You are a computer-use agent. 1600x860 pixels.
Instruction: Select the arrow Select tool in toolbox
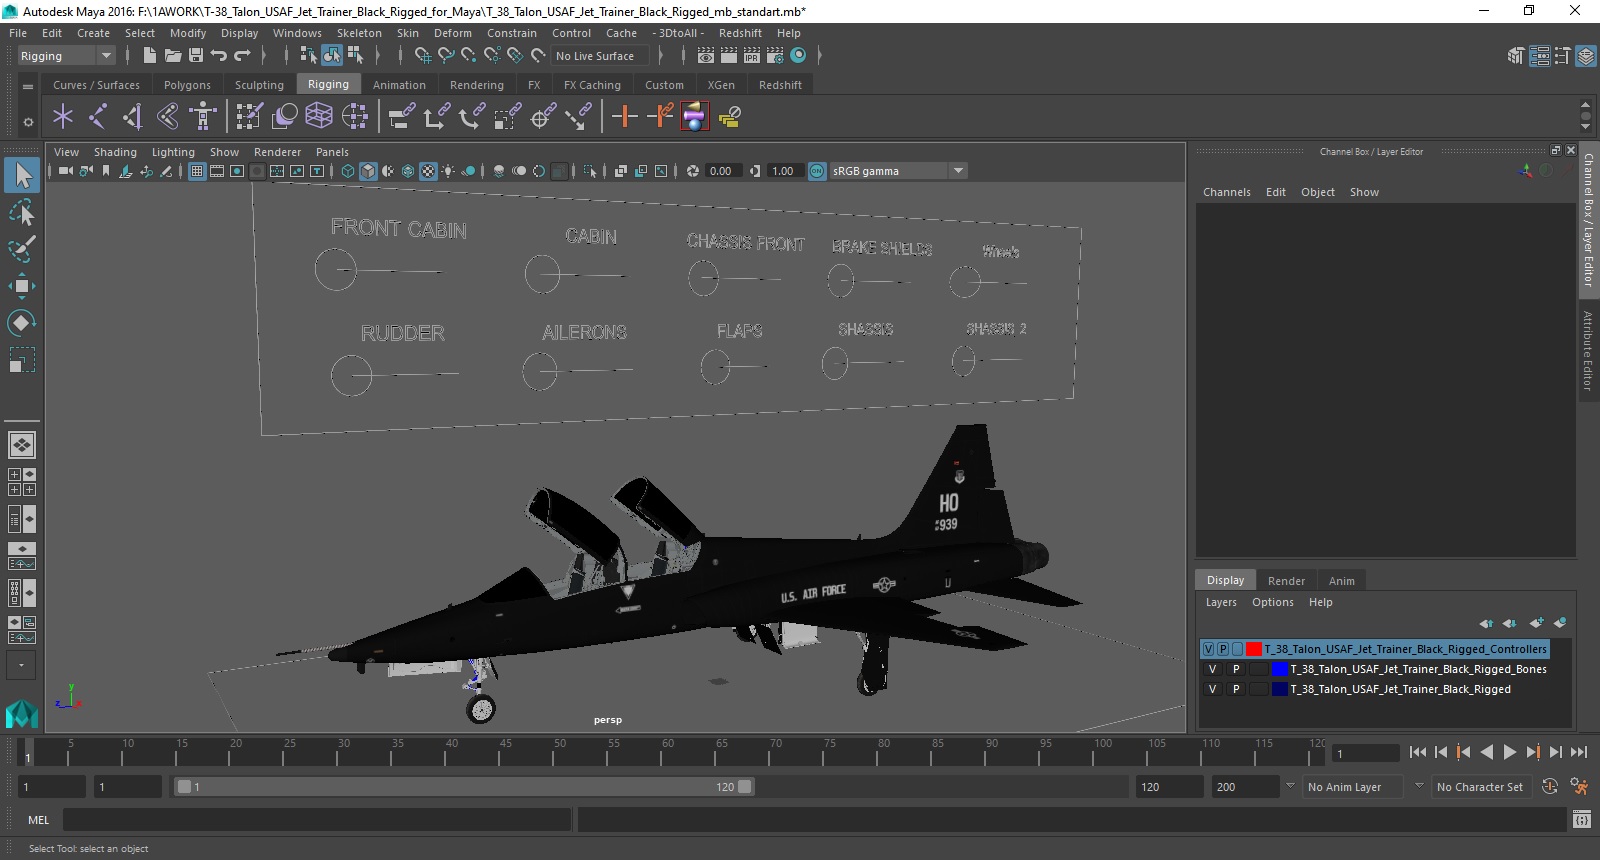[x=22, y=176]
